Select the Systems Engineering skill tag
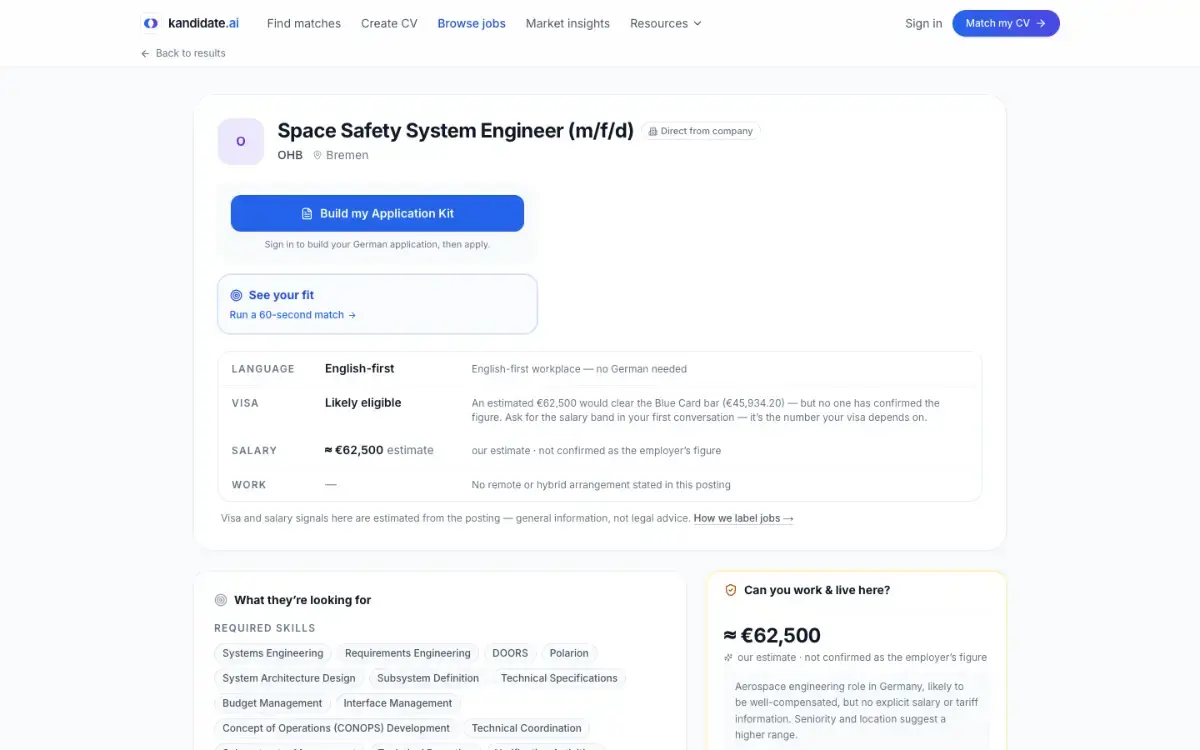 tap(273, 653)
